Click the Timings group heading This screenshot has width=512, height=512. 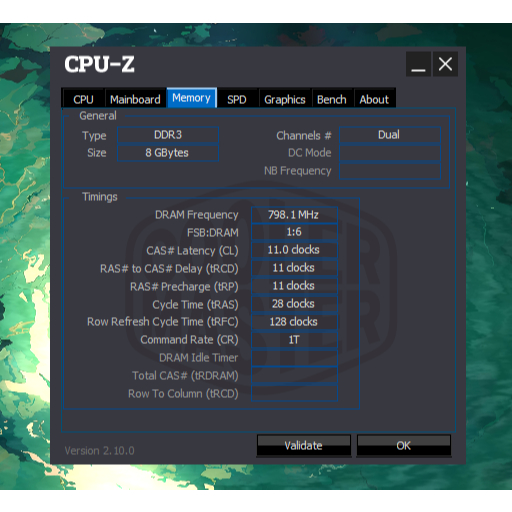point(100,197)
